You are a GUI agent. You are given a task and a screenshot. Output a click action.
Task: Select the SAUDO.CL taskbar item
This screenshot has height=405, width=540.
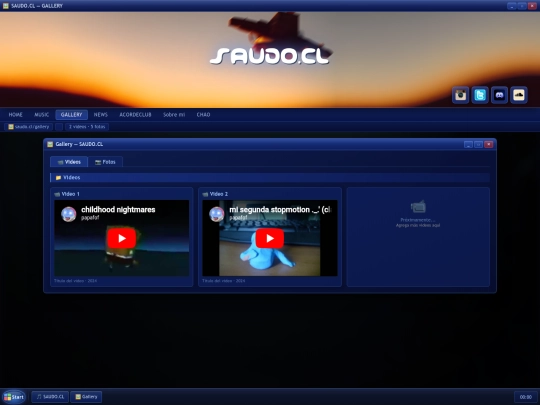[x=50, y=397]
